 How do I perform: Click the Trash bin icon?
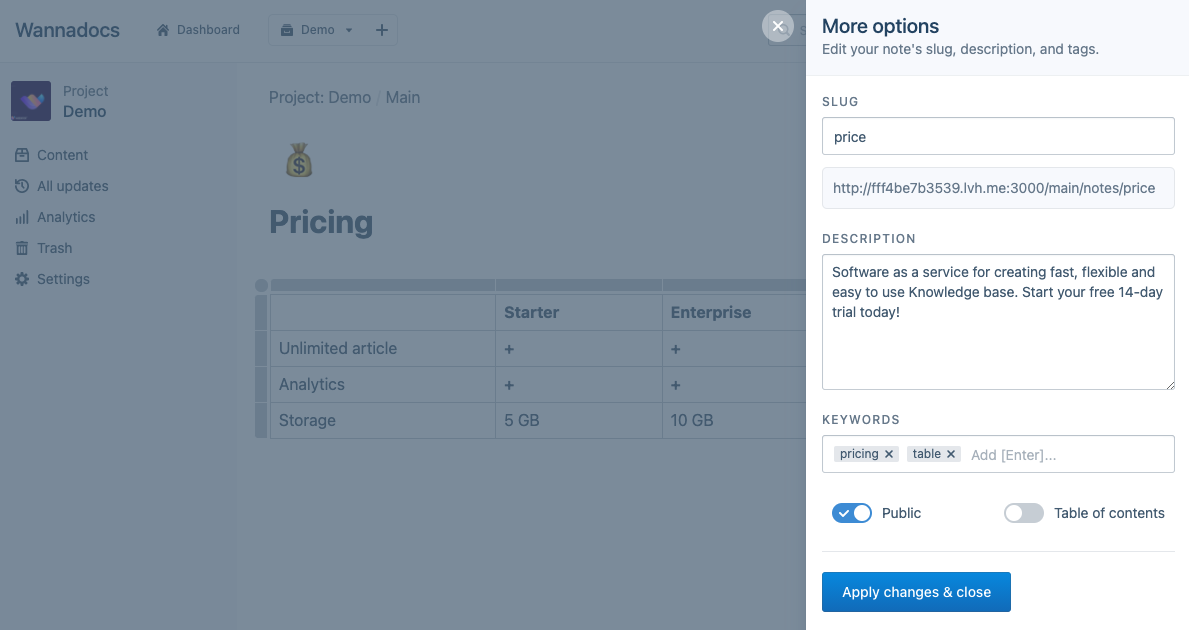(x=22, y=248)
